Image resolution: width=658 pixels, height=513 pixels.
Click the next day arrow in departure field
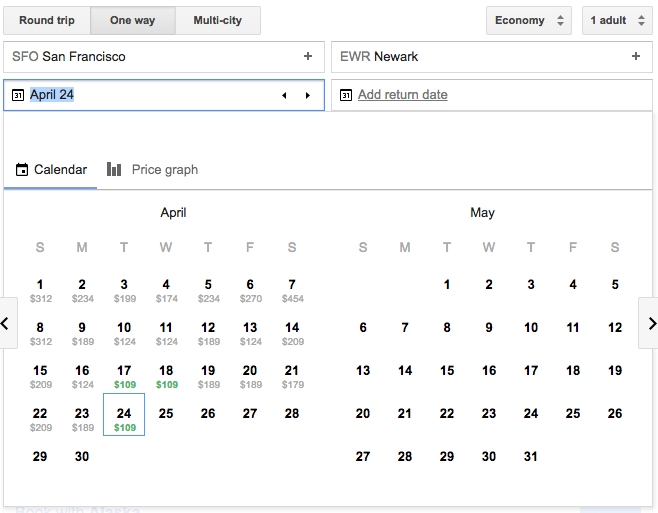coord(307,95)
